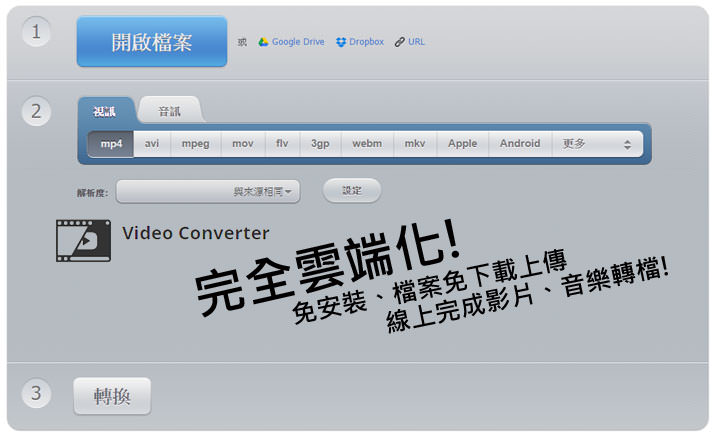
Task: Select the mkv format
Action: coord(415,144)
